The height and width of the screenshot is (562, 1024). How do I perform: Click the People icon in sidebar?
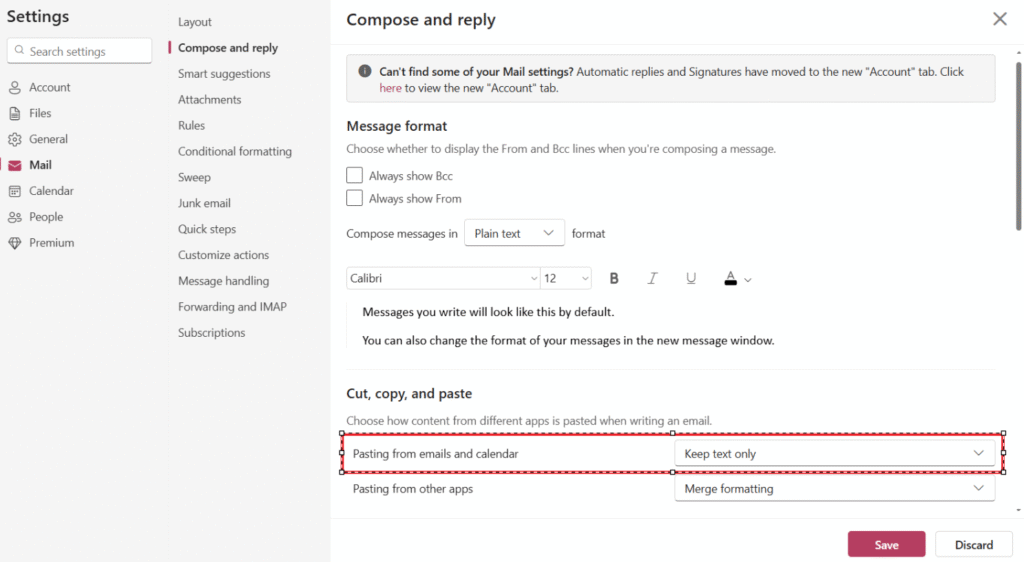[x=15, y=217]
